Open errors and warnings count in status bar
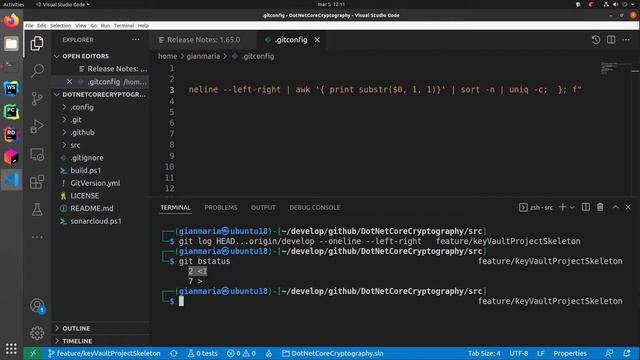 click(x=241, y=353)
